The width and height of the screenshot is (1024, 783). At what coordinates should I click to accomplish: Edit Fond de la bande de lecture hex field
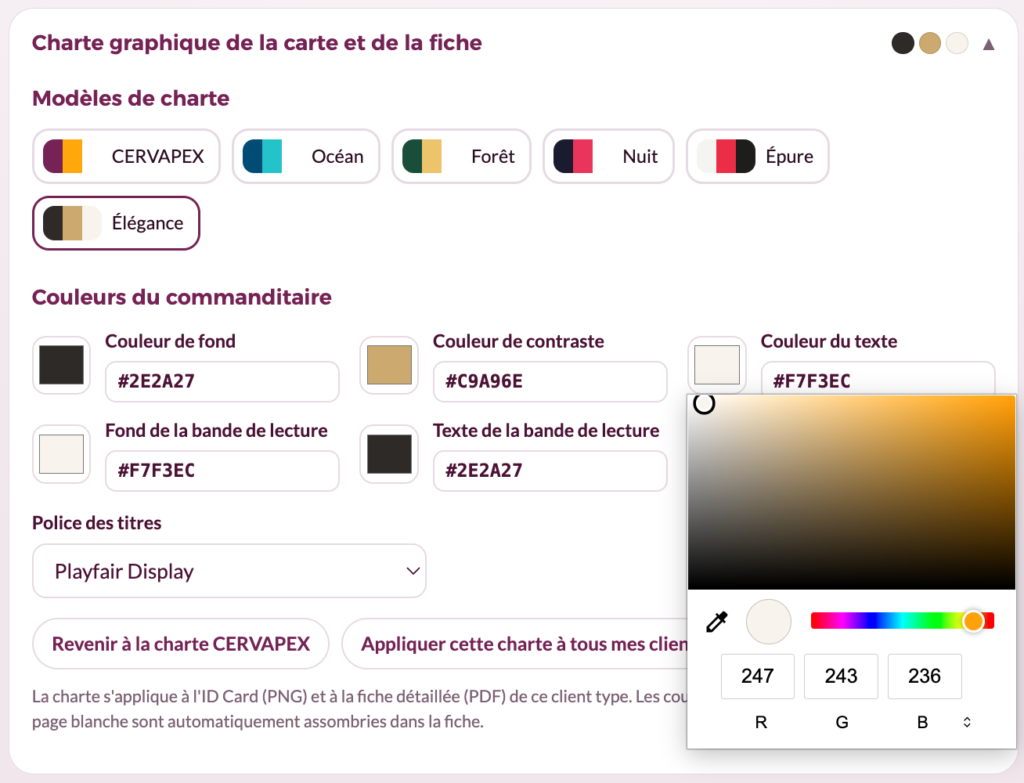222,471
